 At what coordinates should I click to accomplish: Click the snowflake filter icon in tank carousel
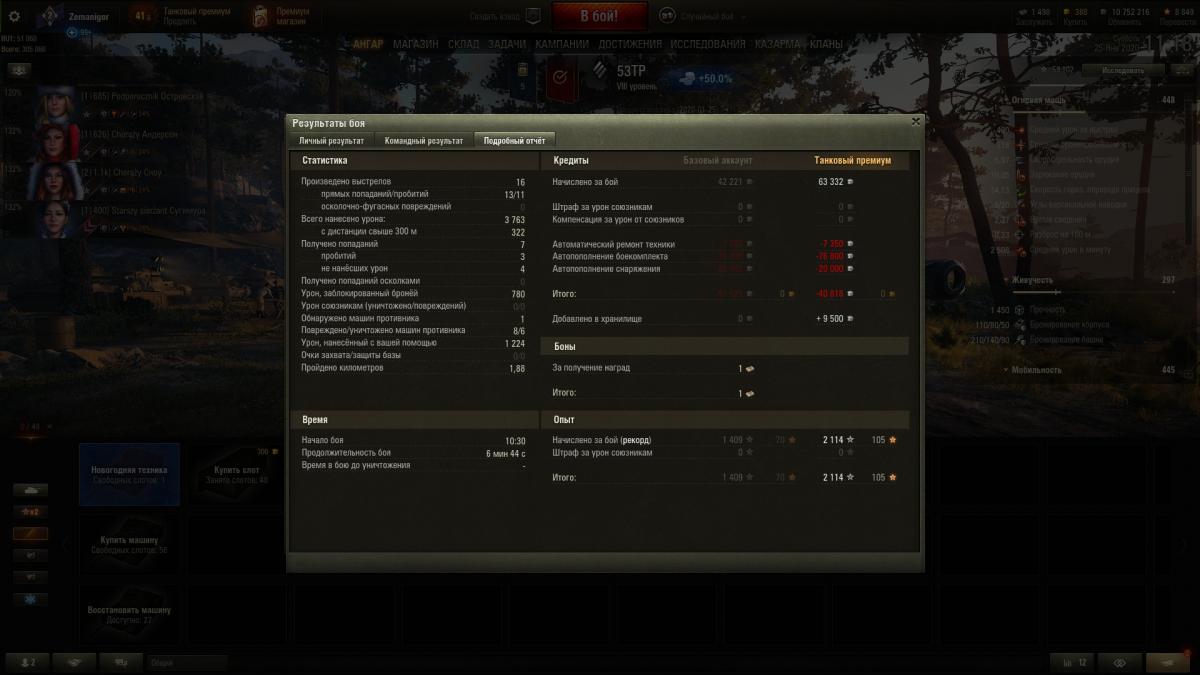pyautogui.click(x=30, y=600)
